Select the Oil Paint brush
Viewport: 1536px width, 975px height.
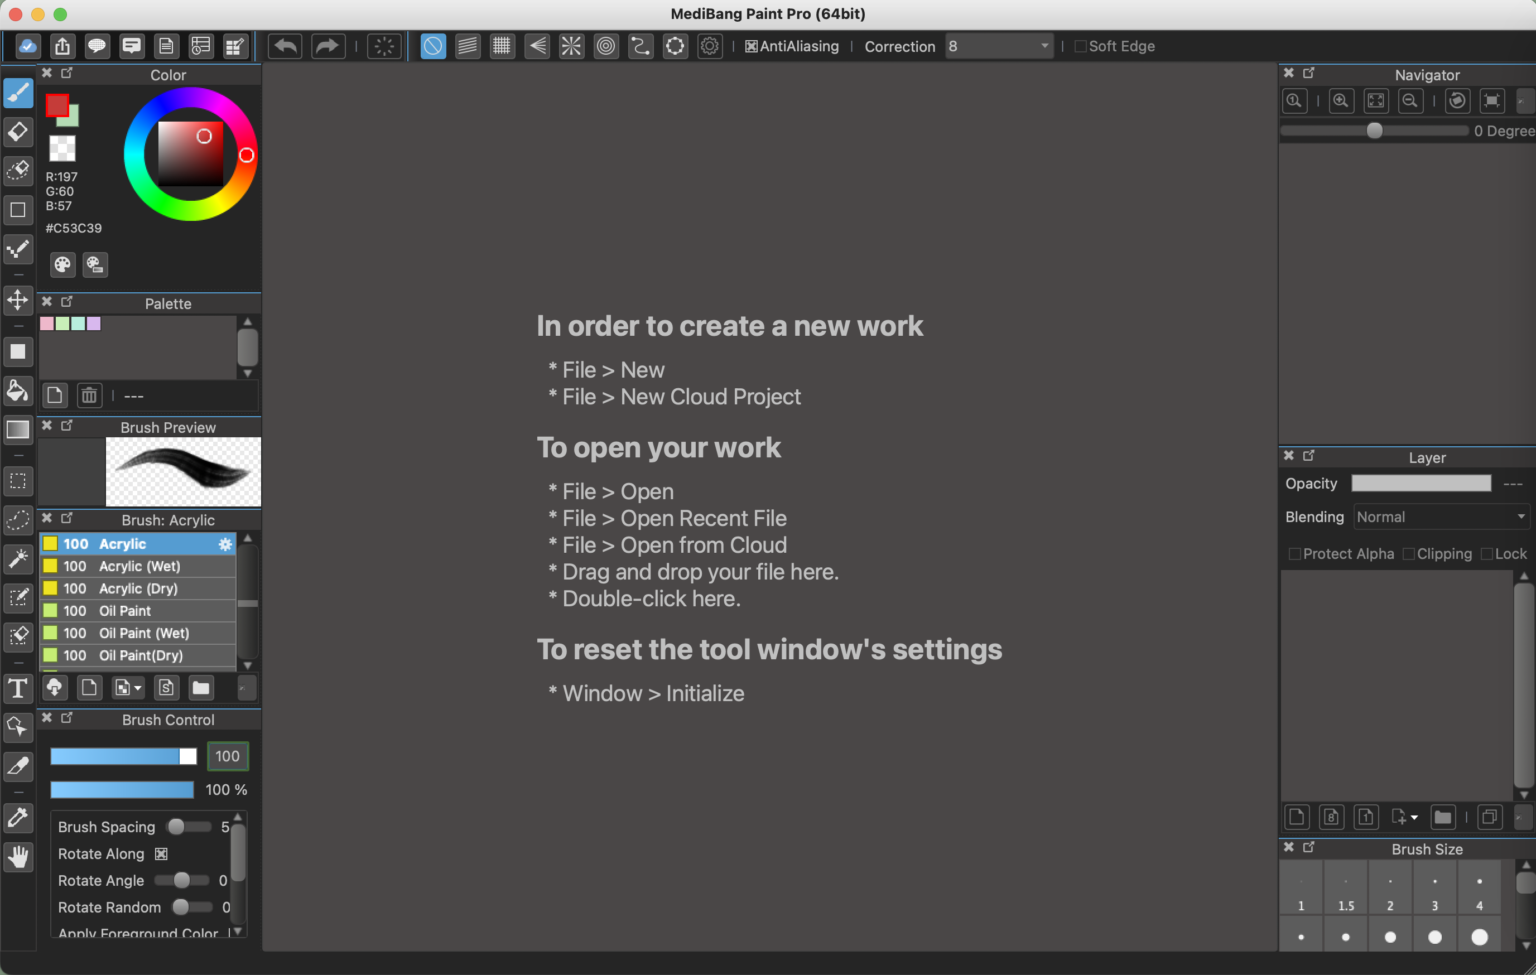tap(125, 611)
